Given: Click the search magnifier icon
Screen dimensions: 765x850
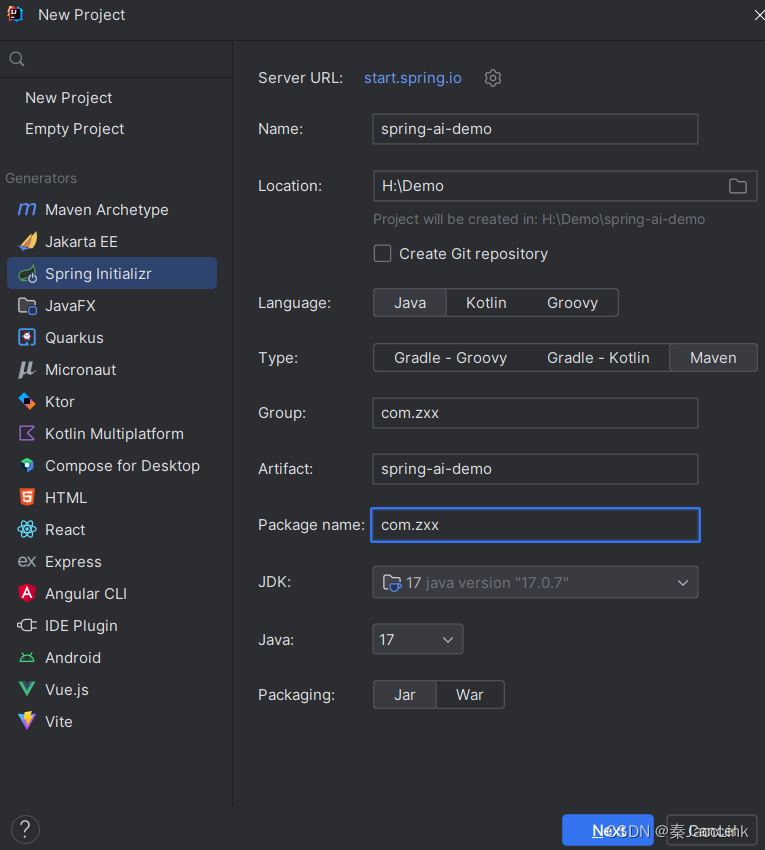Looking at the screenshot, I should [17, 59].
